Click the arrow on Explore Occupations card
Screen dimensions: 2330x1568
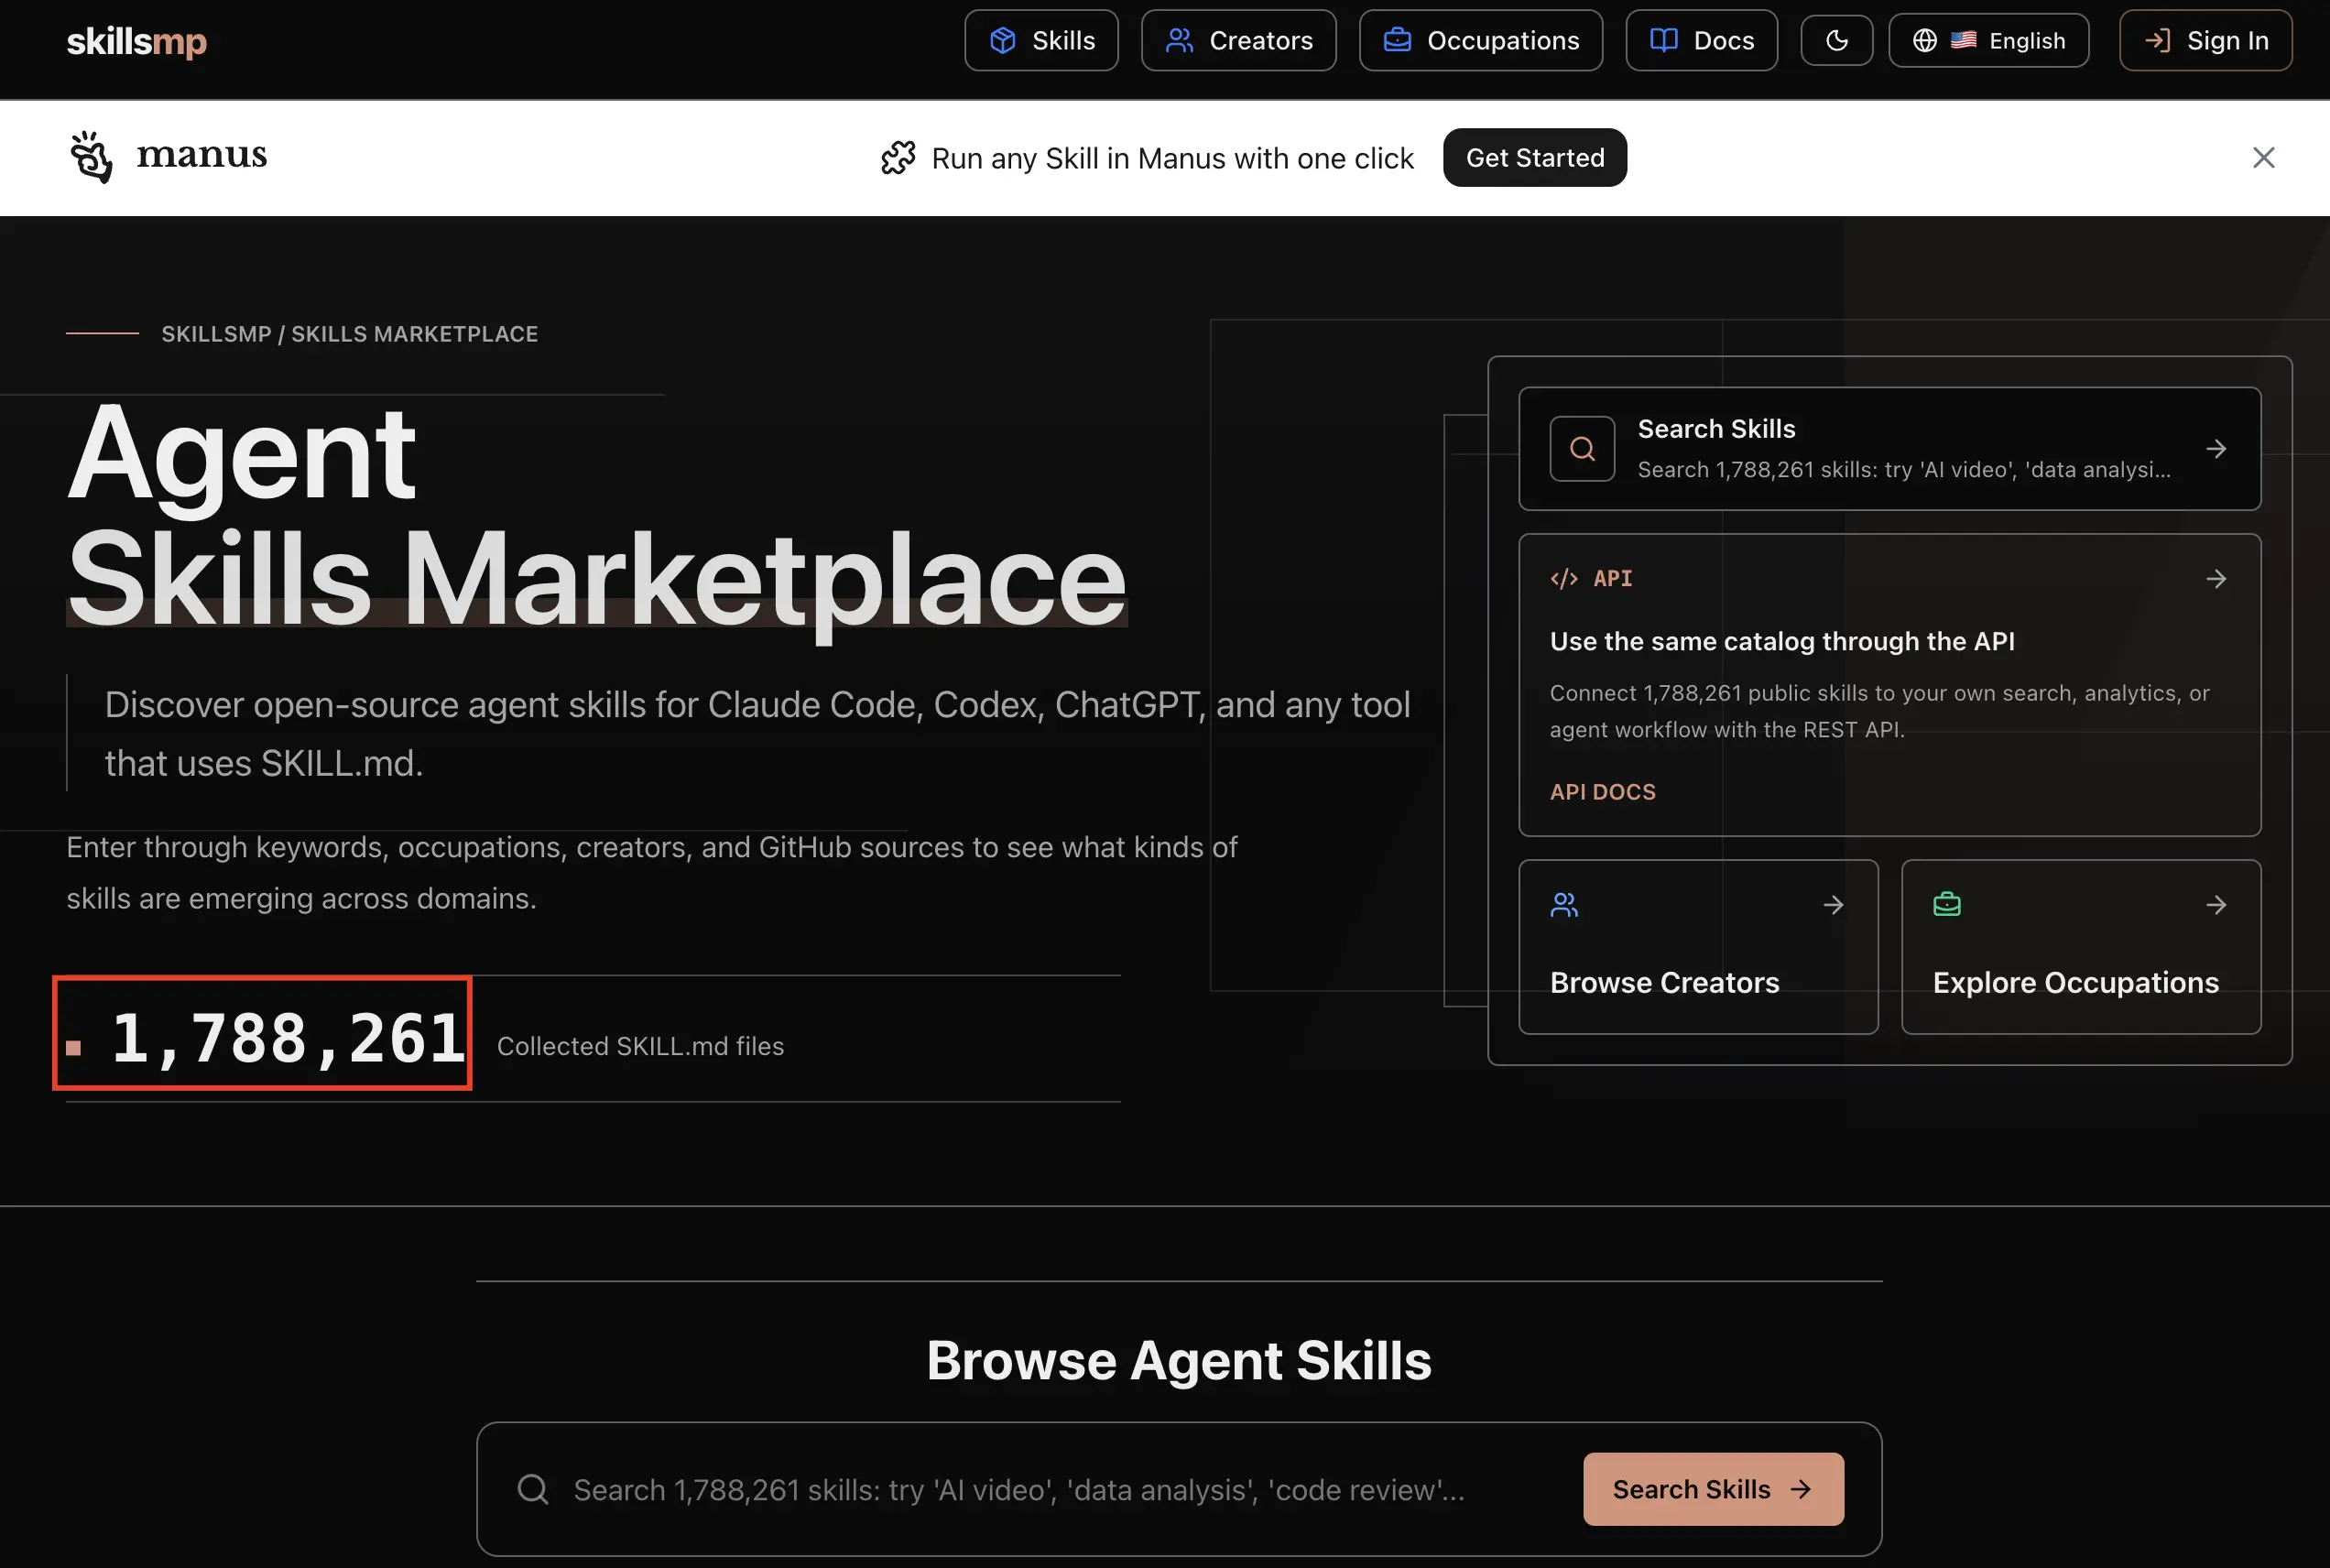pos(2216,905)
